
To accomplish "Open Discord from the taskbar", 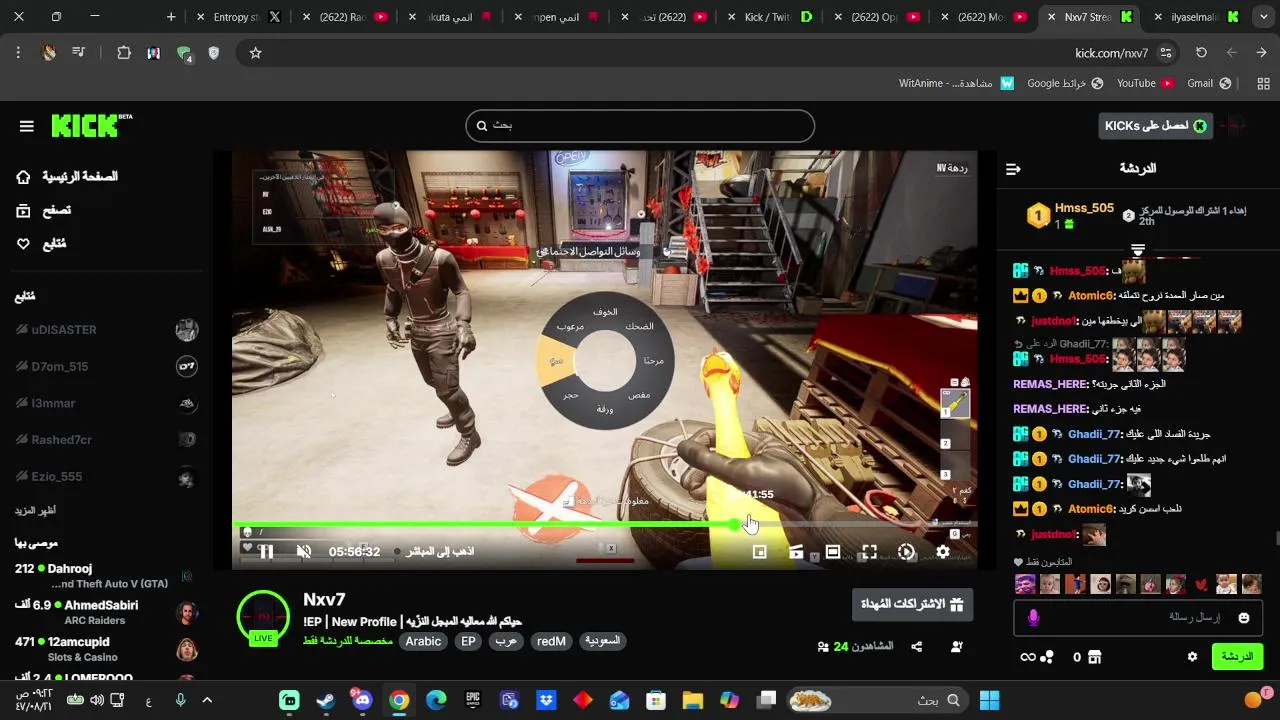I will (362, 700).
